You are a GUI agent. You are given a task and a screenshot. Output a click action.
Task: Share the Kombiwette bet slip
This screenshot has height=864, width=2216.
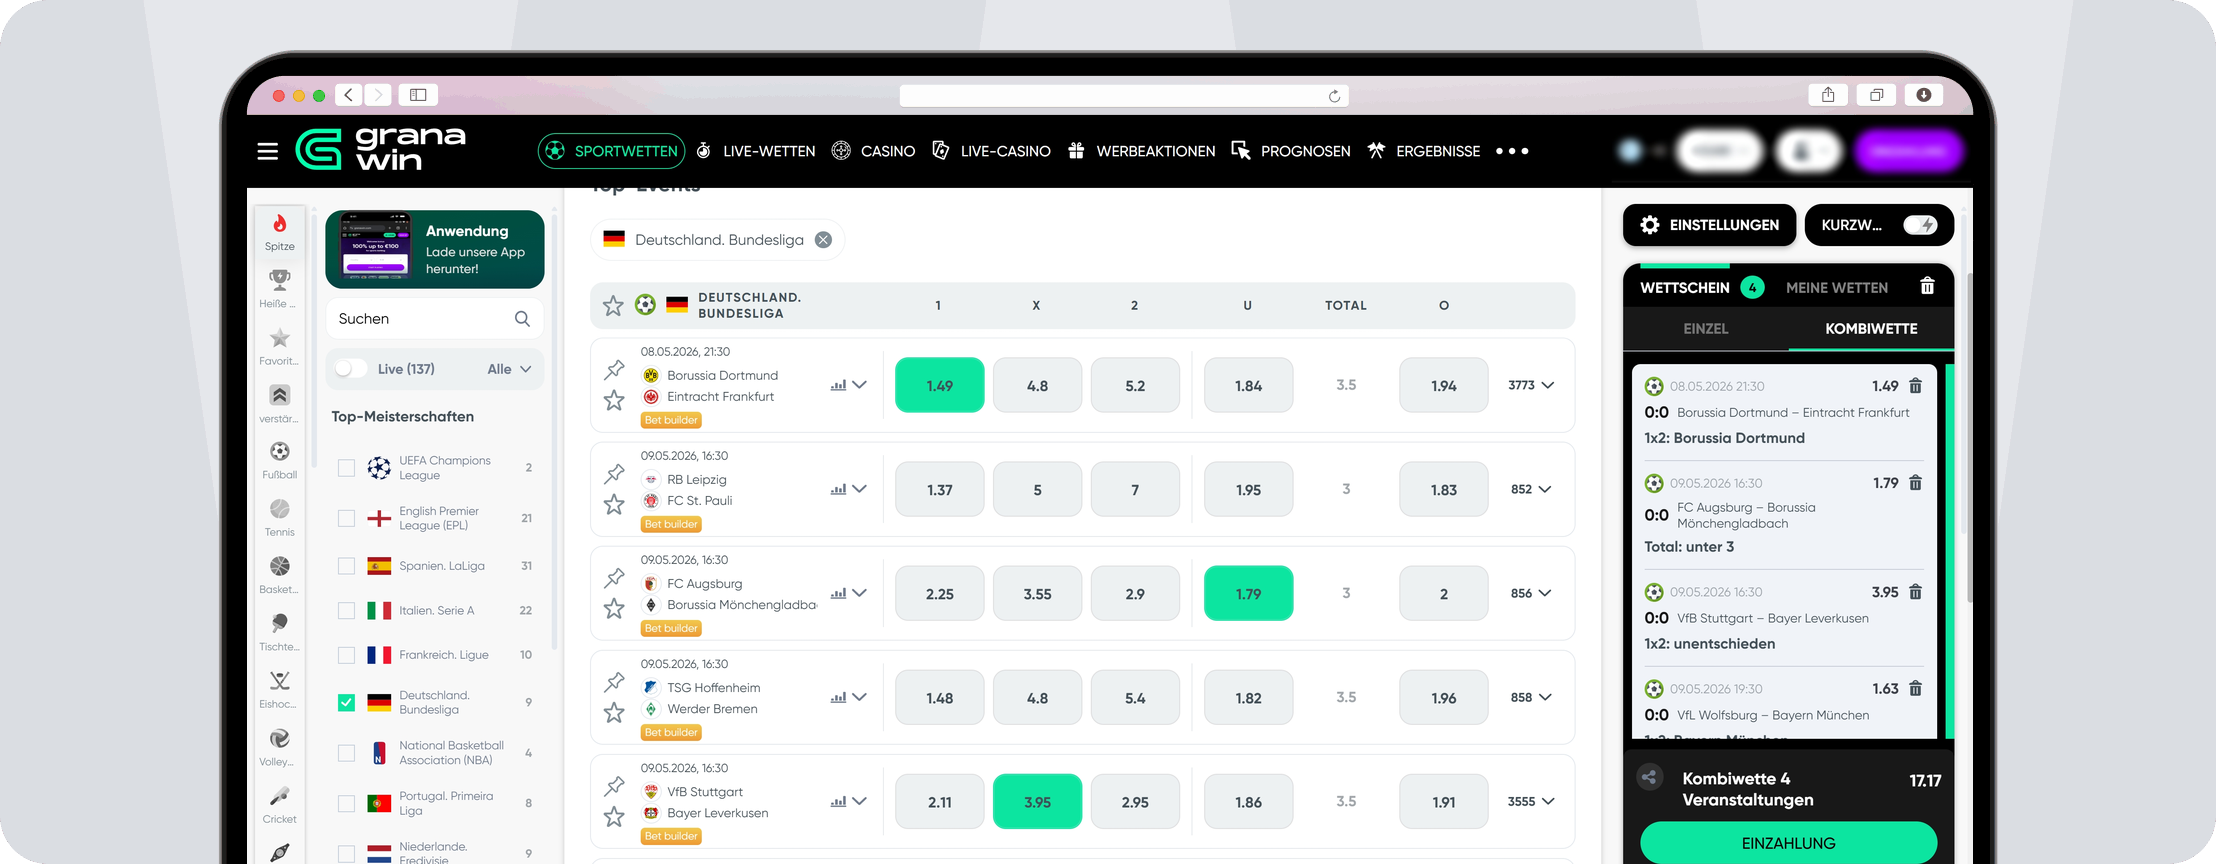pos(1650,777)
